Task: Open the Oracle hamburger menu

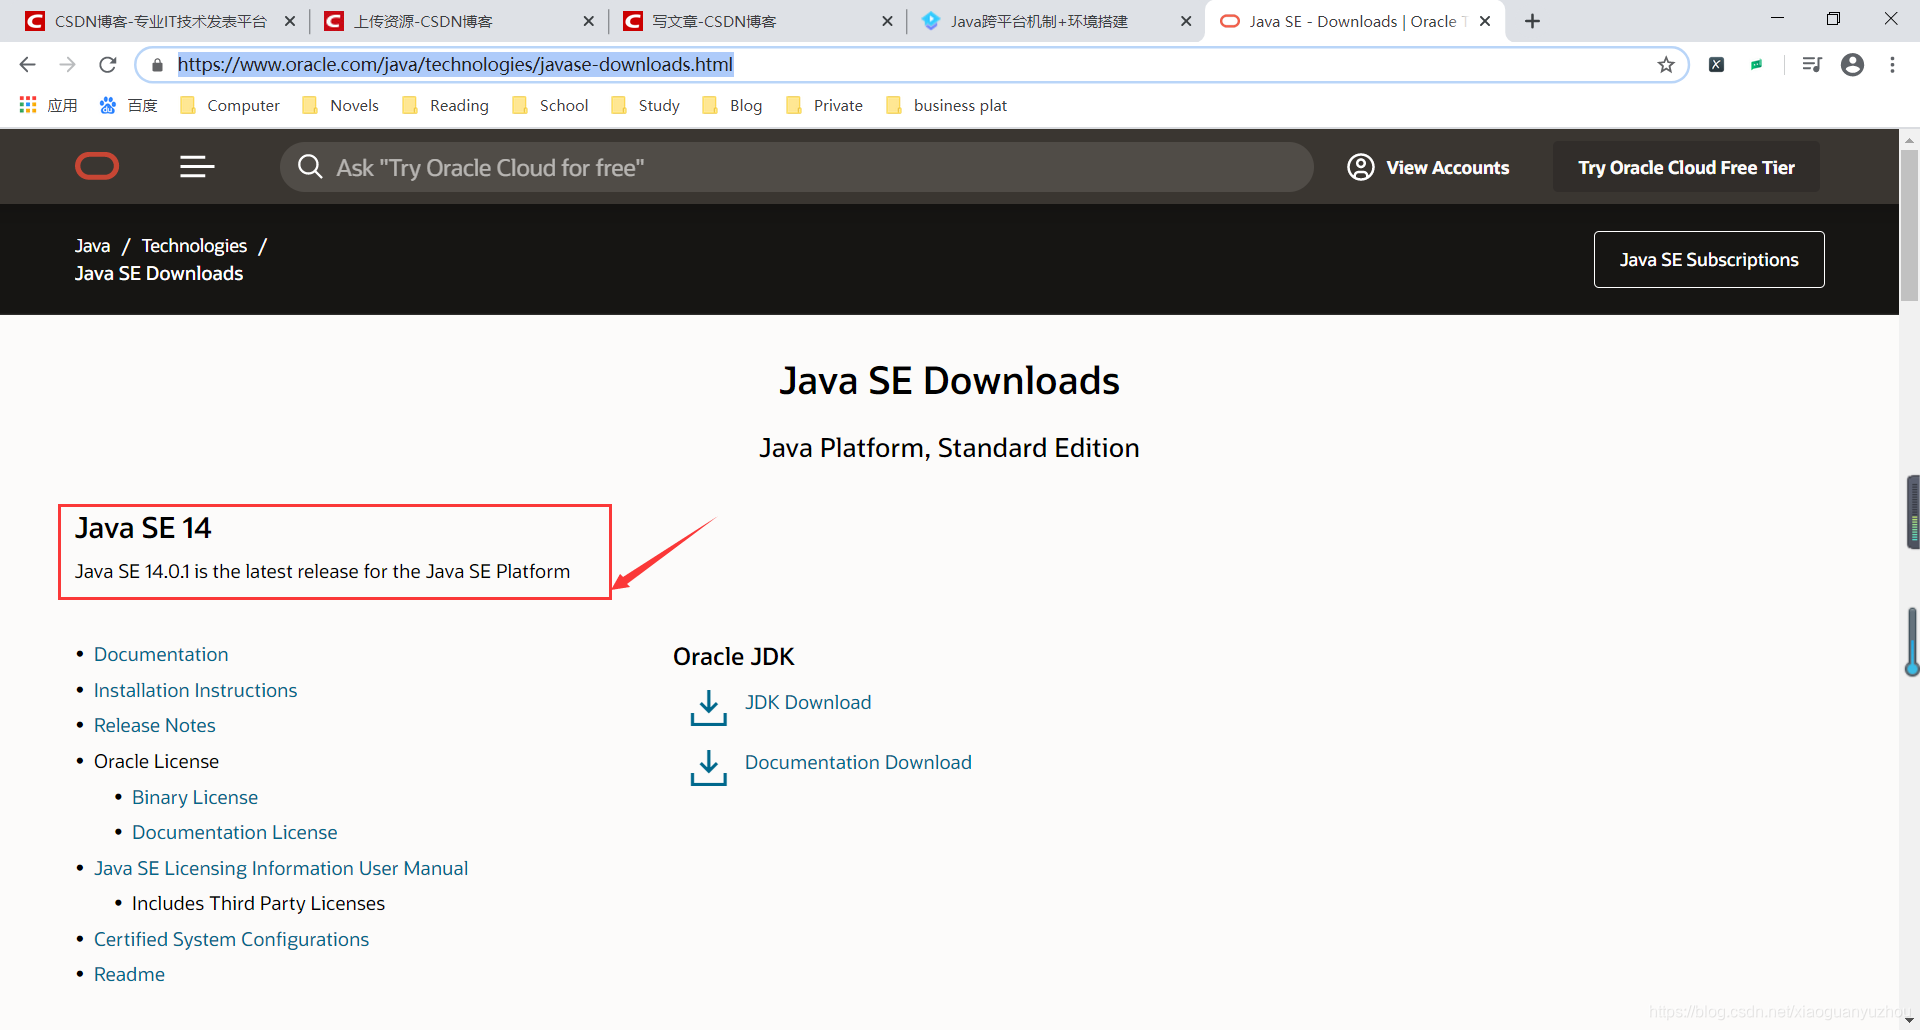Action: [197, 166]
